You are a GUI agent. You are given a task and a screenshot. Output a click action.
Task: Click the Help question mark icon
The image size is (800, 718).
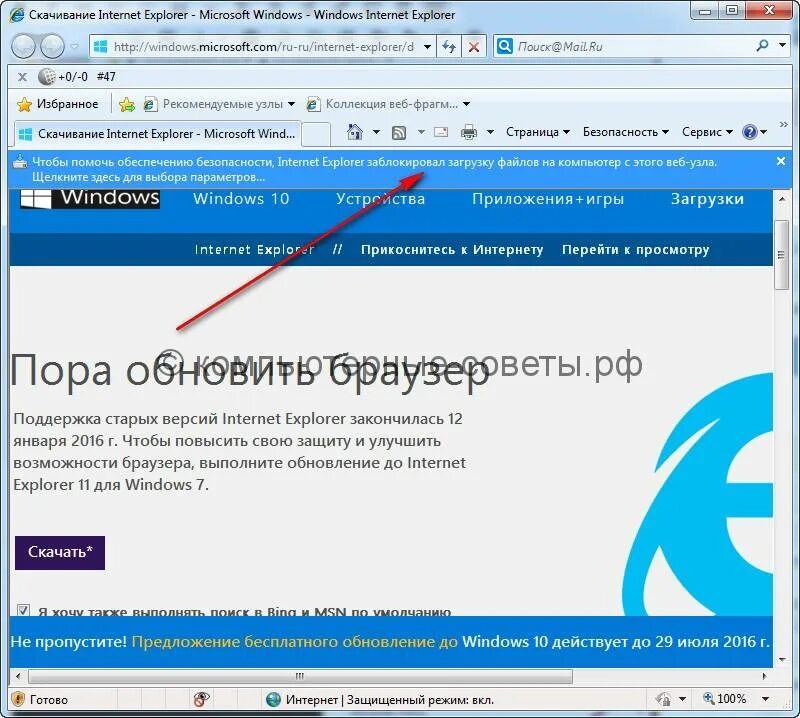749,133
